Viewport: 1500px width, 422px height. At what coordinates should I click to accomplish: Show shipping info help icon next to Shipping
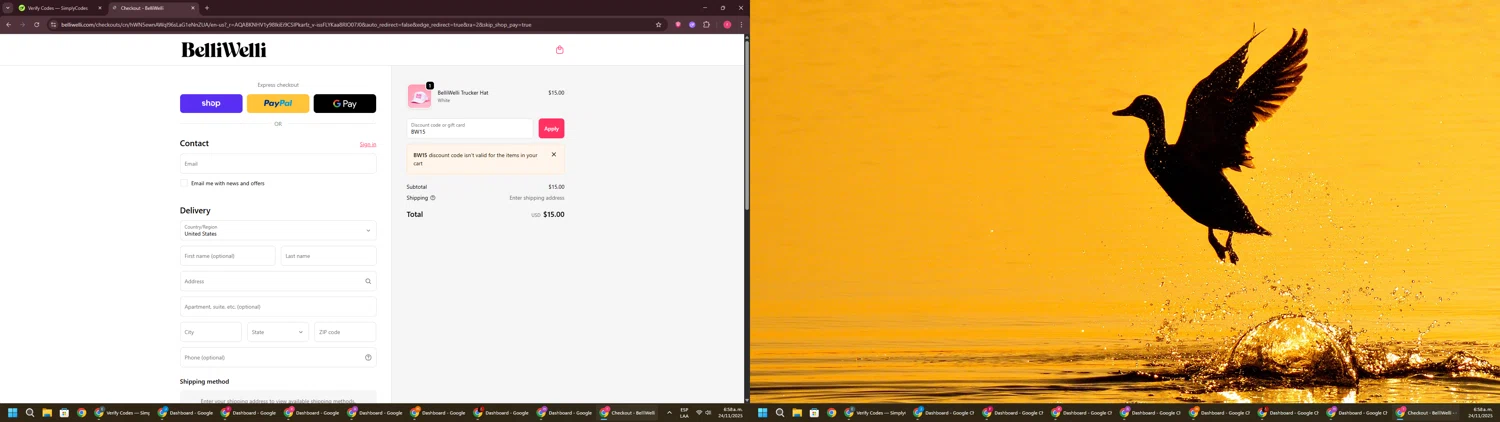(432, 198)
